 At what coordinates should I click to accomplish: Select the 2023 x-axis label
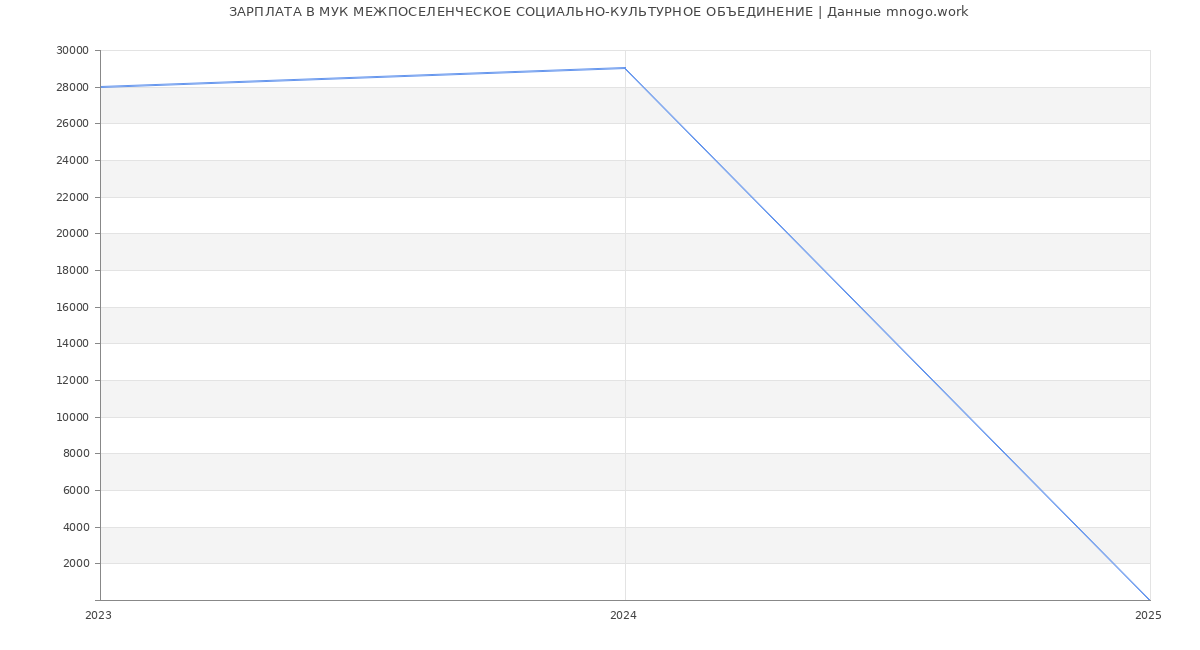point(98,616)
